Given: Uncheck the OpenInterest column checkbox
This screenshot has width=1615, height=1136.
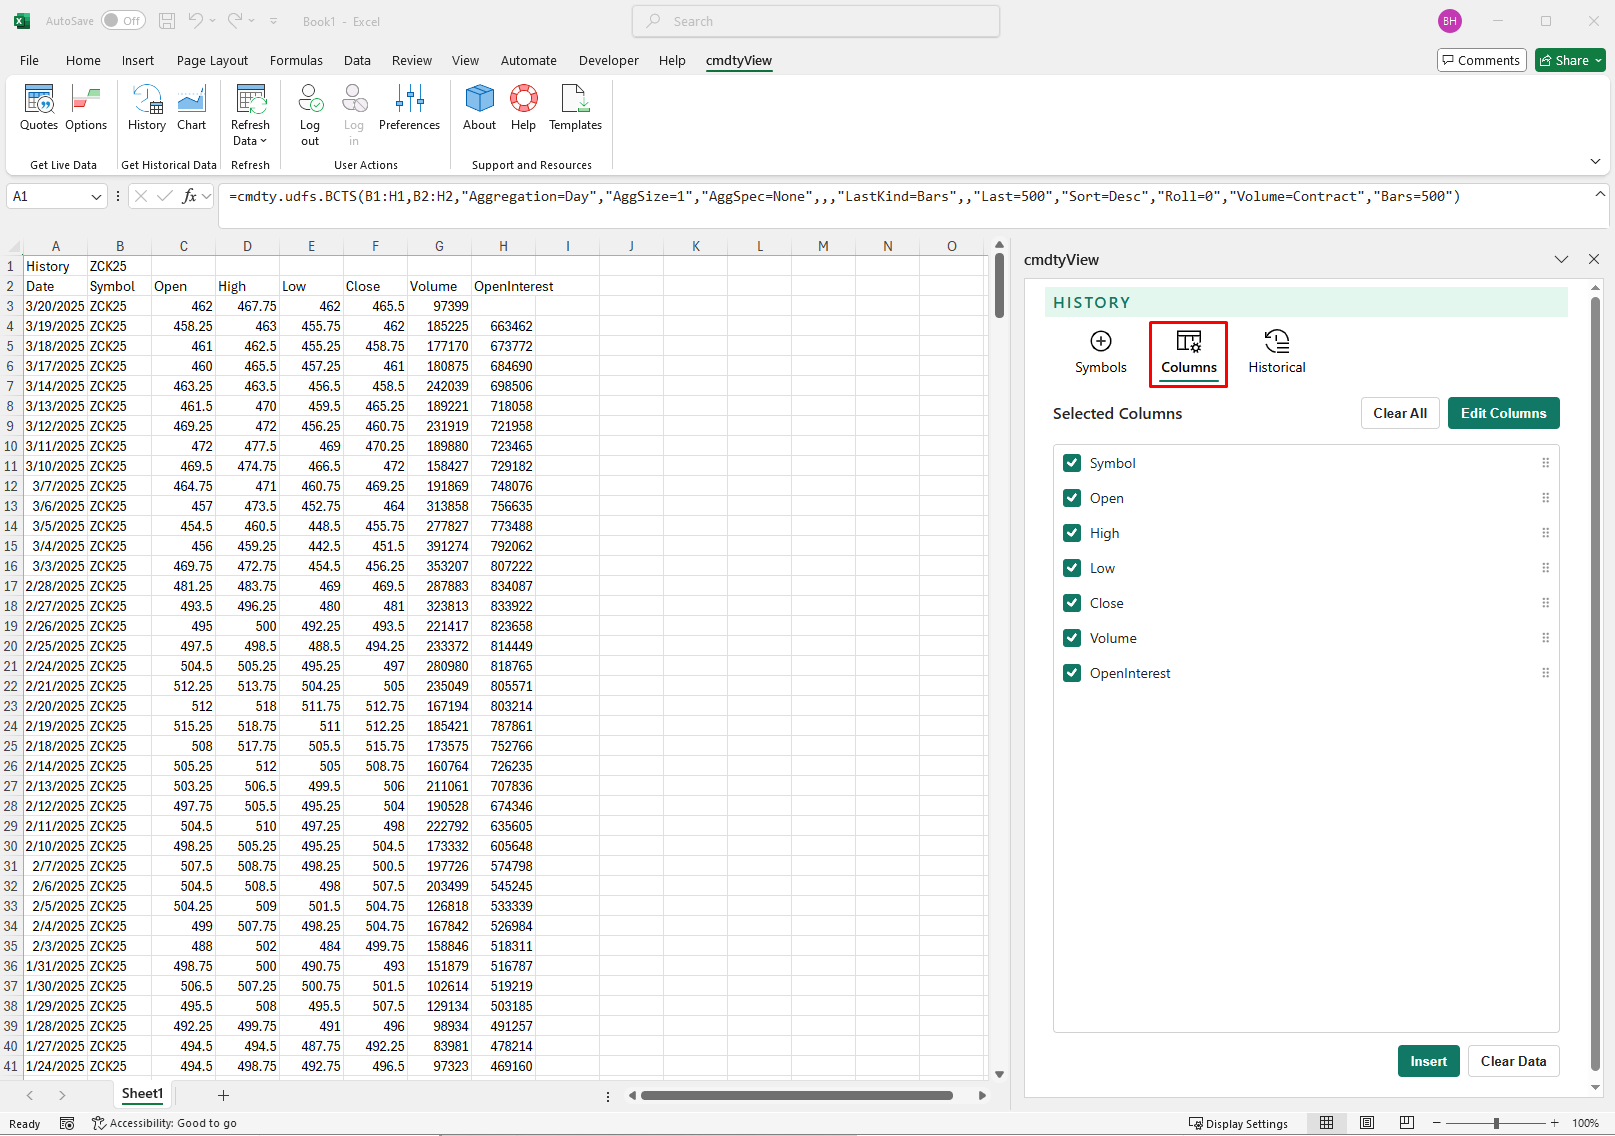Looking at the screenshot, I should click(1072, 673).
